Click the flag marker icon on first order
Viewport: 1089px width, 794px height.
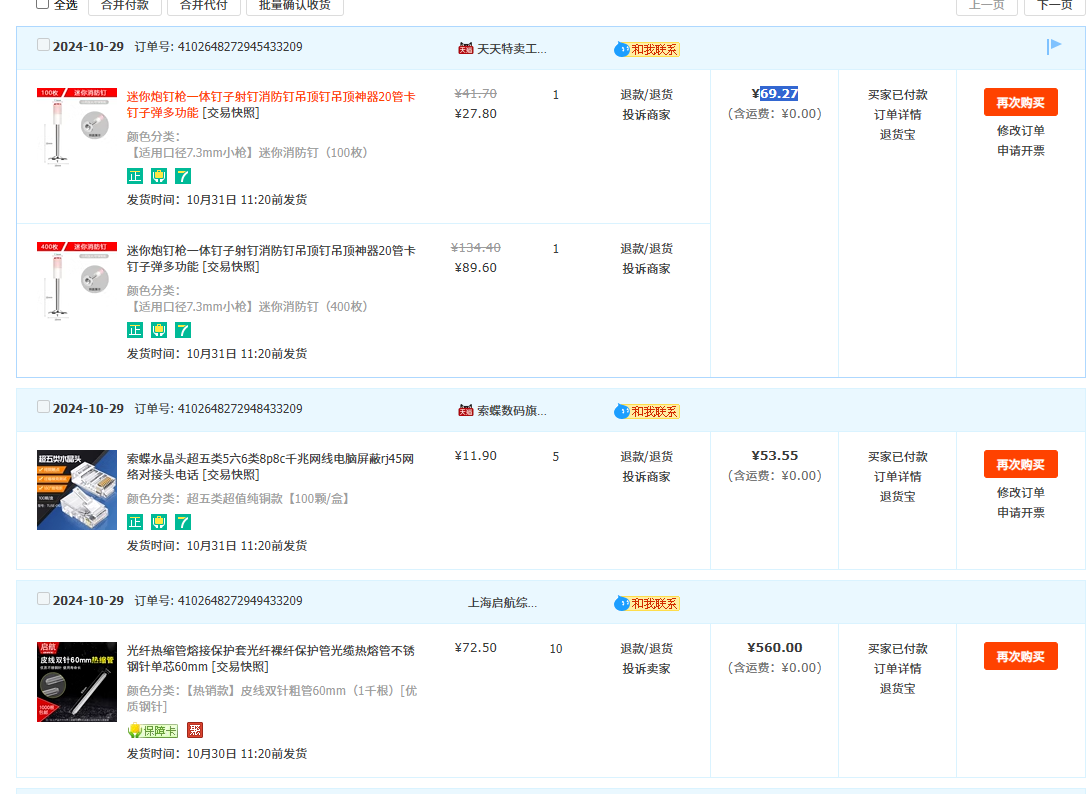pos(1054,46)
